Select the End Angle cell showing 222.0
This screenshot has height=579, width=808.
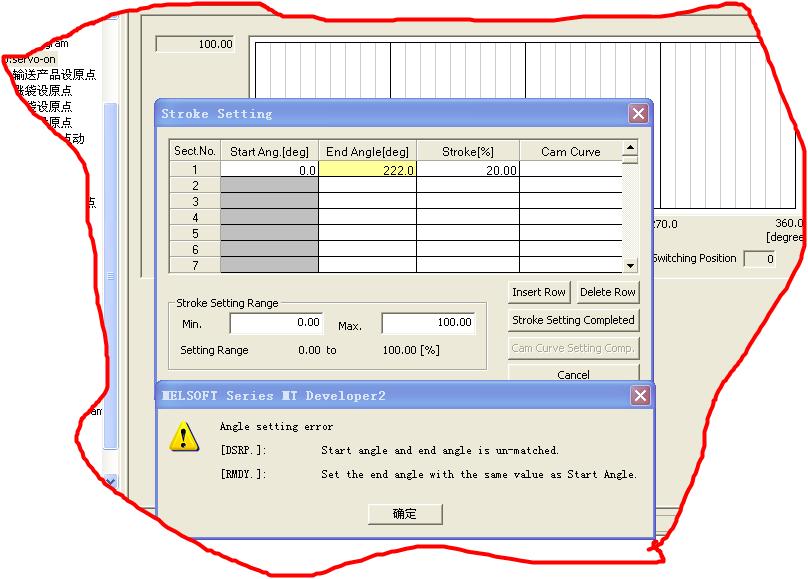367,170
